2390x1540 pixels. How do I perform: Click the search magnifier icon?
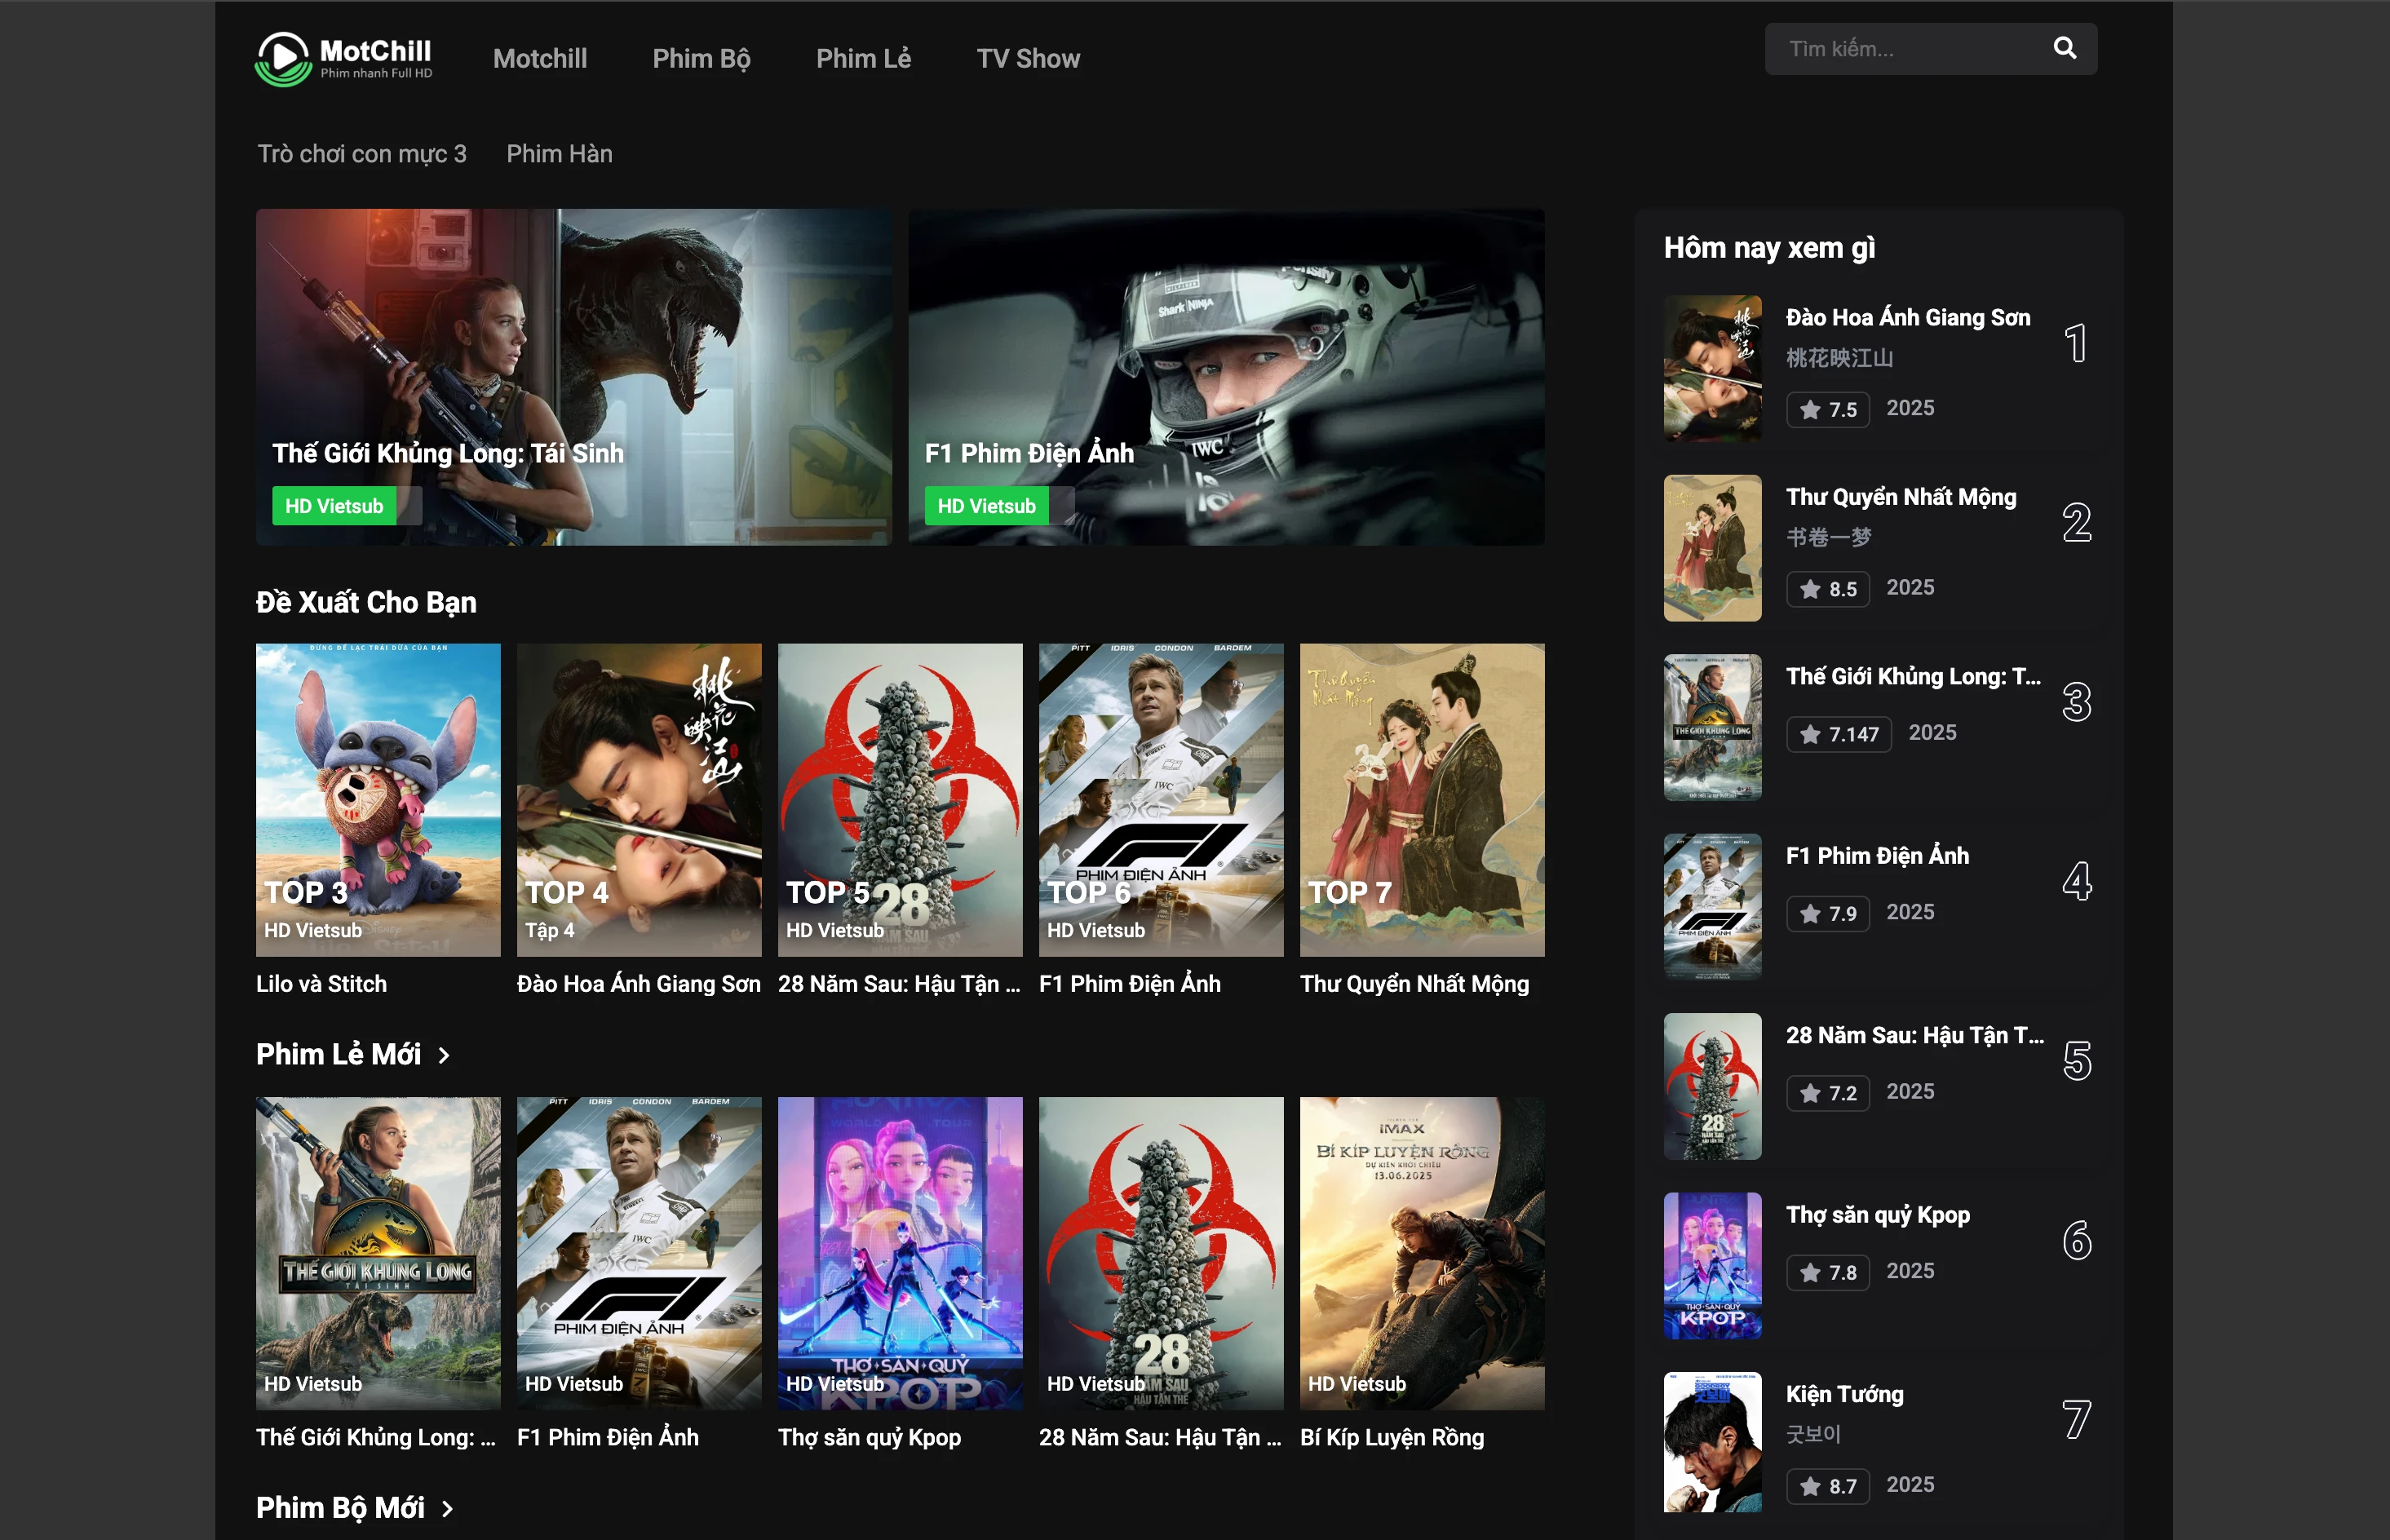2063,47
